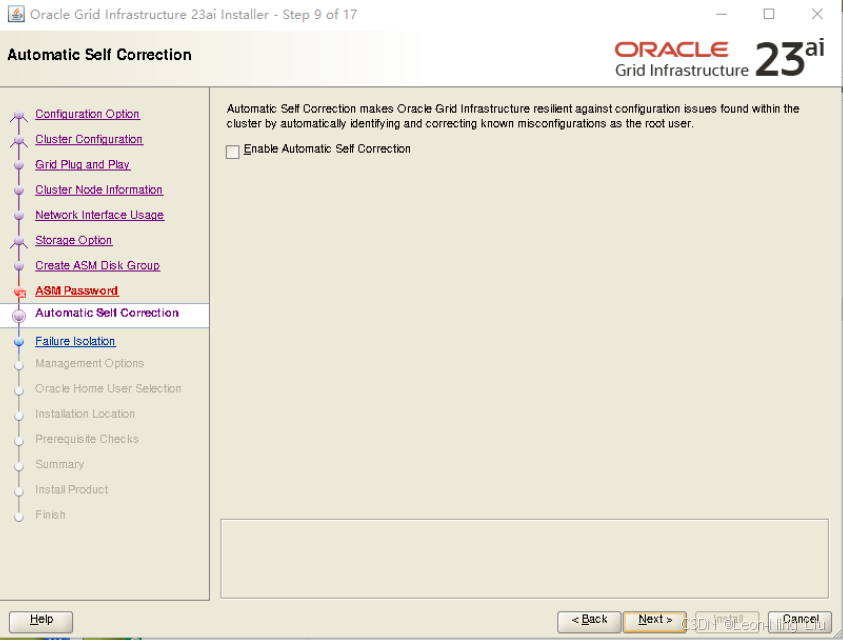Click the Install Product step marker

coord(19,492)
